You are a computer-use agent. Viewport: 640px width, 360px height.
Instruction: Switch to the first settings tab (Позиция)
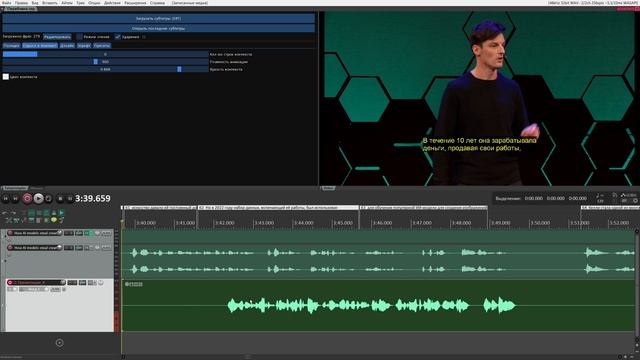[x=11, y=46]
